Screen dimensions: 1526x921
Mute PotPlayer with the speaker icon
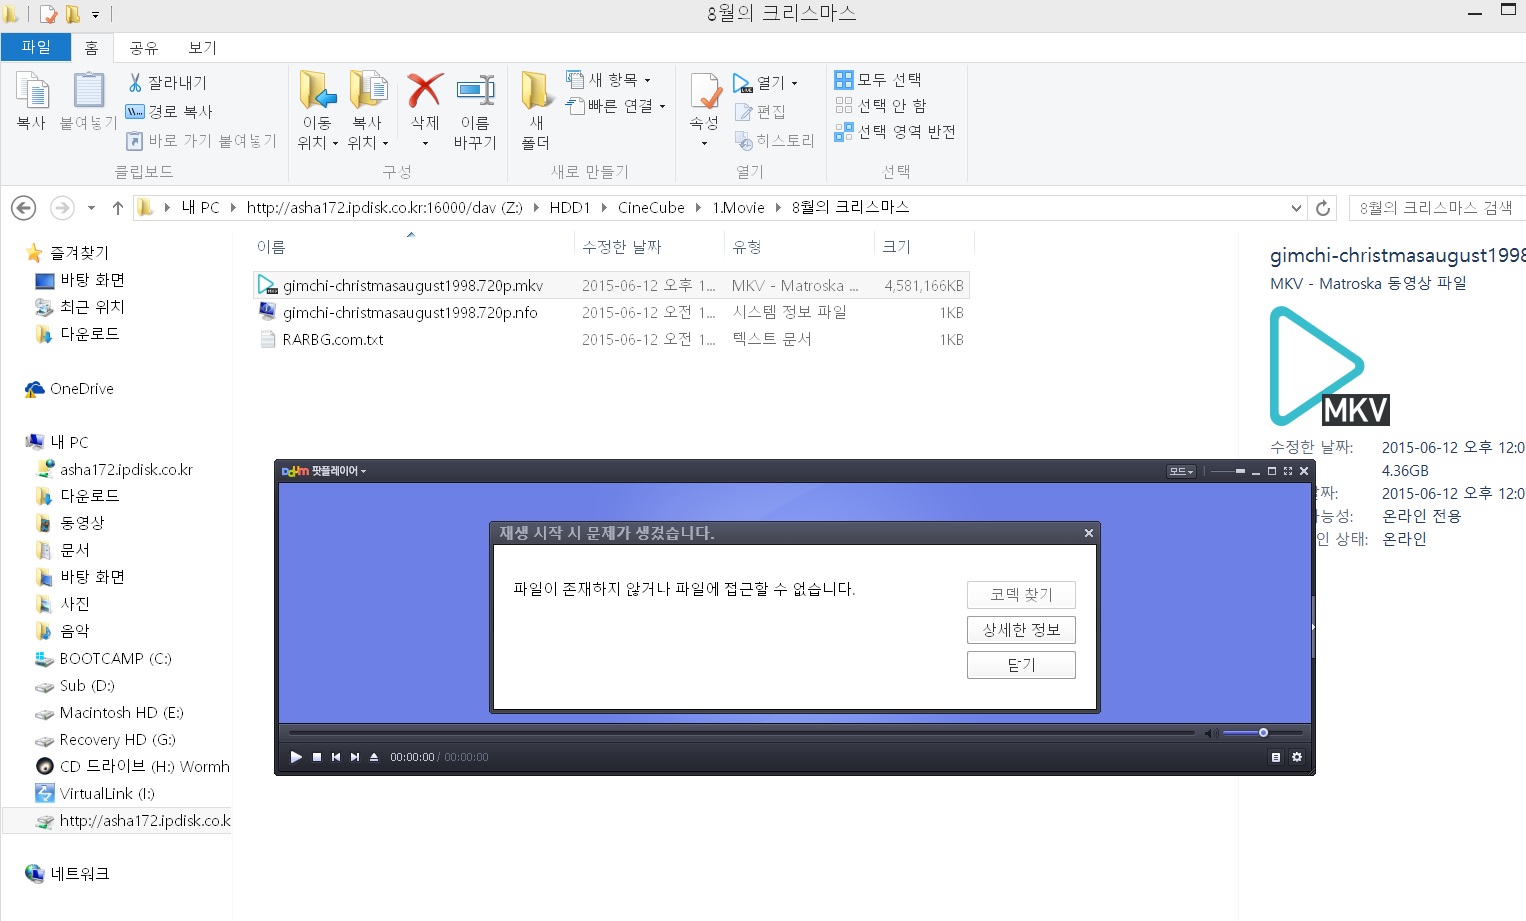click(x=1210, y=733)
